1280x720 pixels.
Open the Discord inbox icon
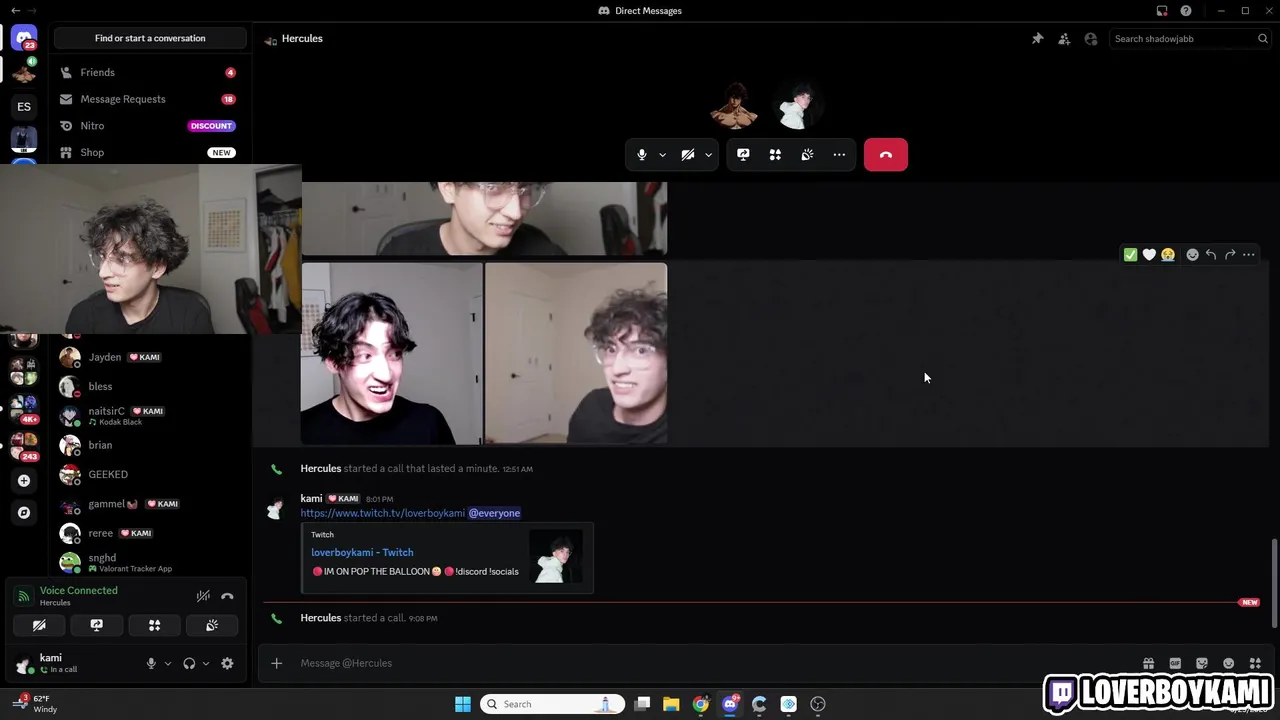pos(1162,11)
